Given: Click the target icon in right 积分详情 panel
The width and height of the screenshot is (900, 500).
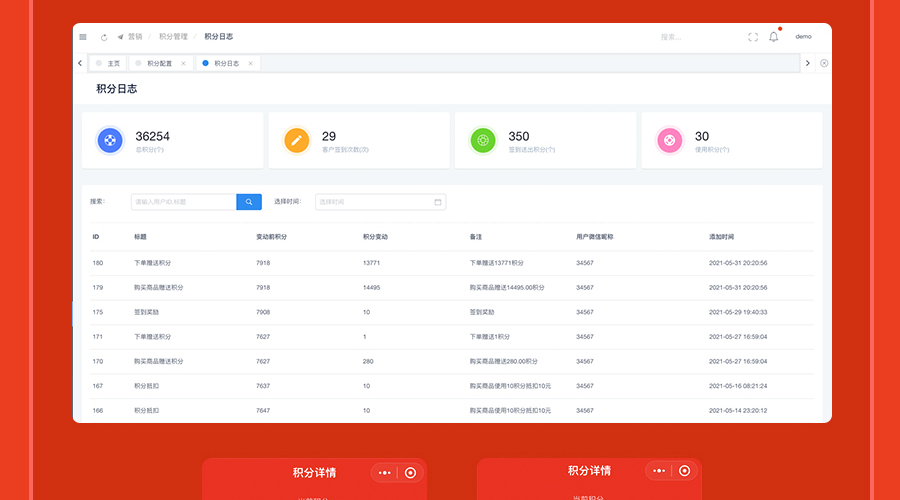Looking at the screenshot, I should tap(685, 471).
